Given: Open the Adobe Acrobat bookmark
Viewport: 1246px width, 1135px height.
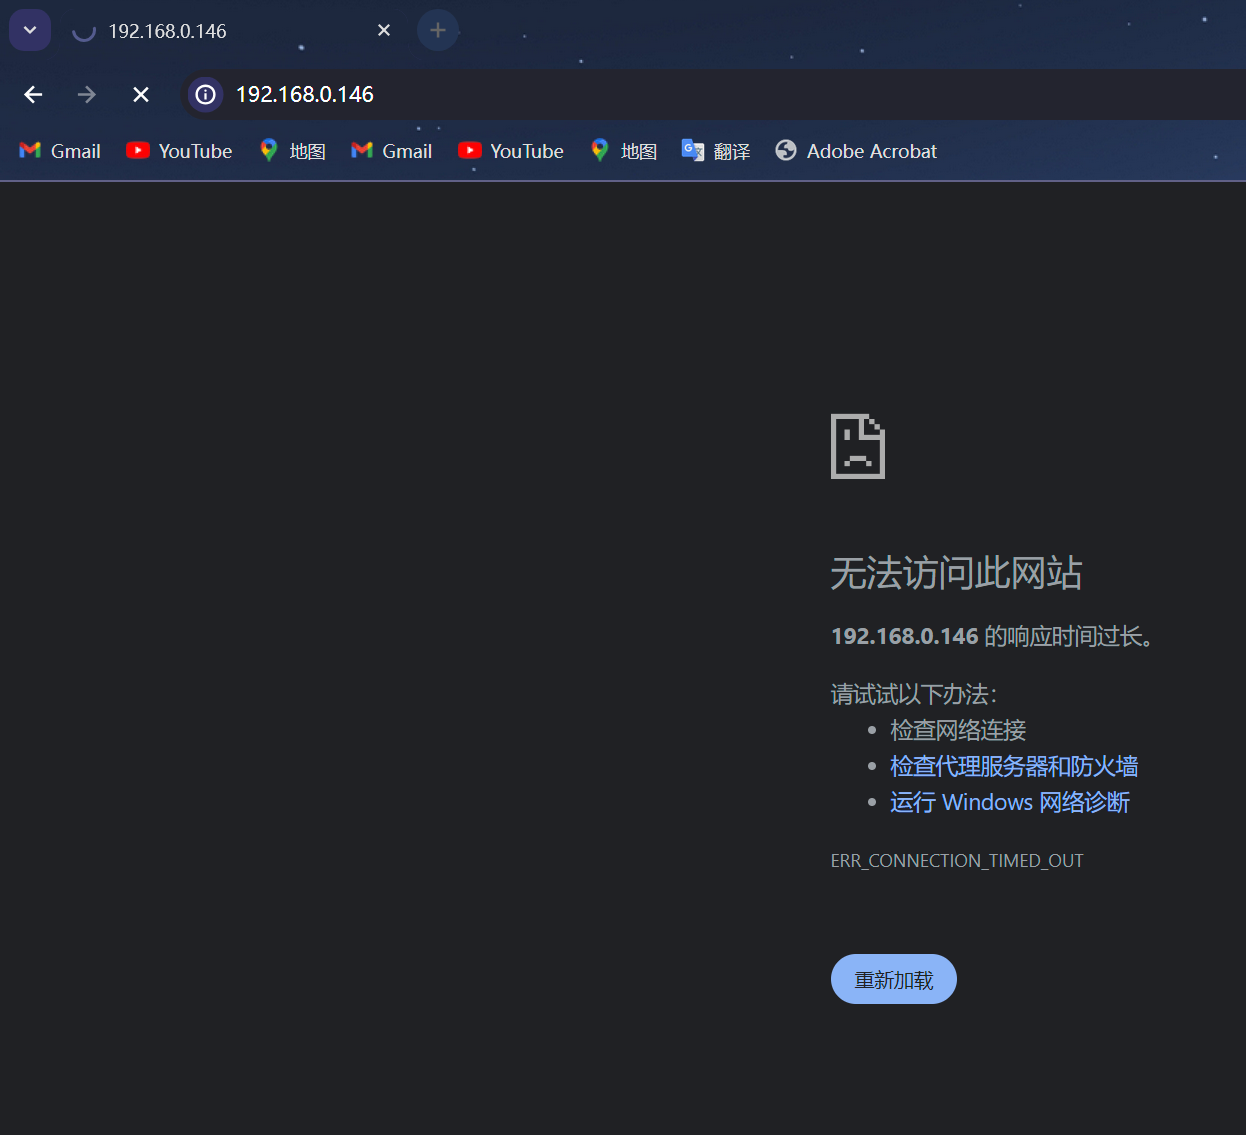Looking at the screenshot, I should [x=857, y=151].
